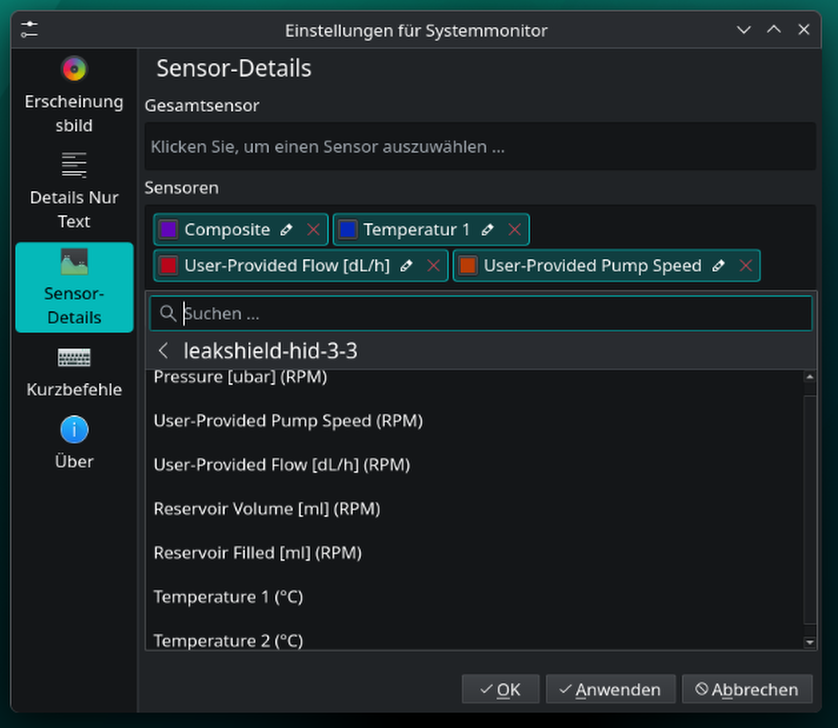Click the sensor list scrollbar track
This screenshot has width=838, height=728.
(810, 509)
